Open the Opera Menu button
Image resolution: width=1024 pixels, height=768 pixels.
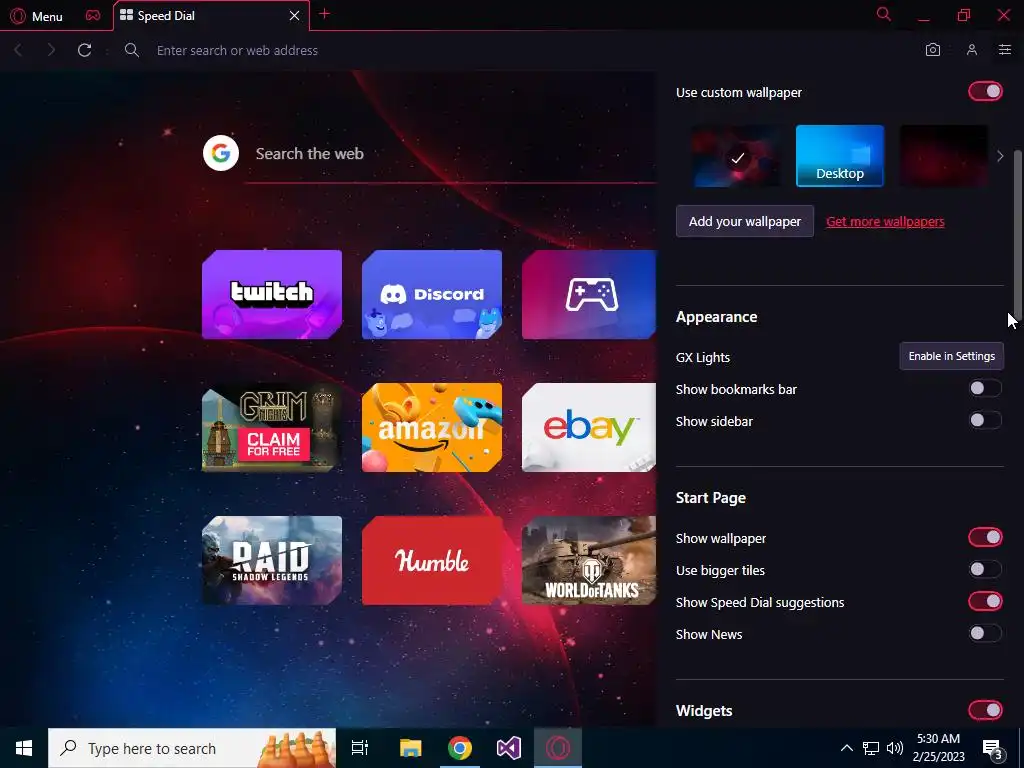37,16
